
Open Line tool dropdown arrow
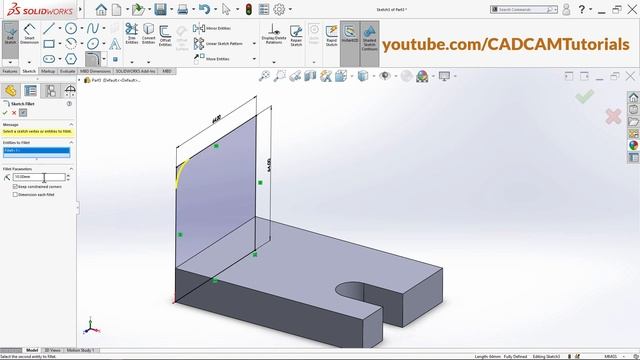(x=60, y=28)
